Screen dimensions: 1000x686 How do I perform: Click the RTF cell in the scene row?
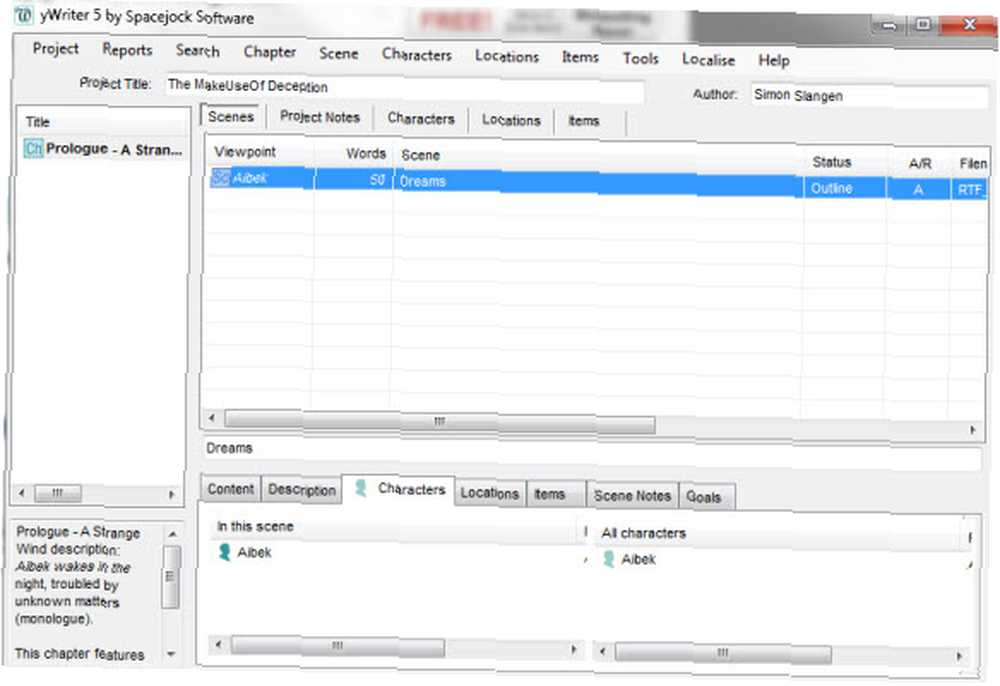[969, 190]
